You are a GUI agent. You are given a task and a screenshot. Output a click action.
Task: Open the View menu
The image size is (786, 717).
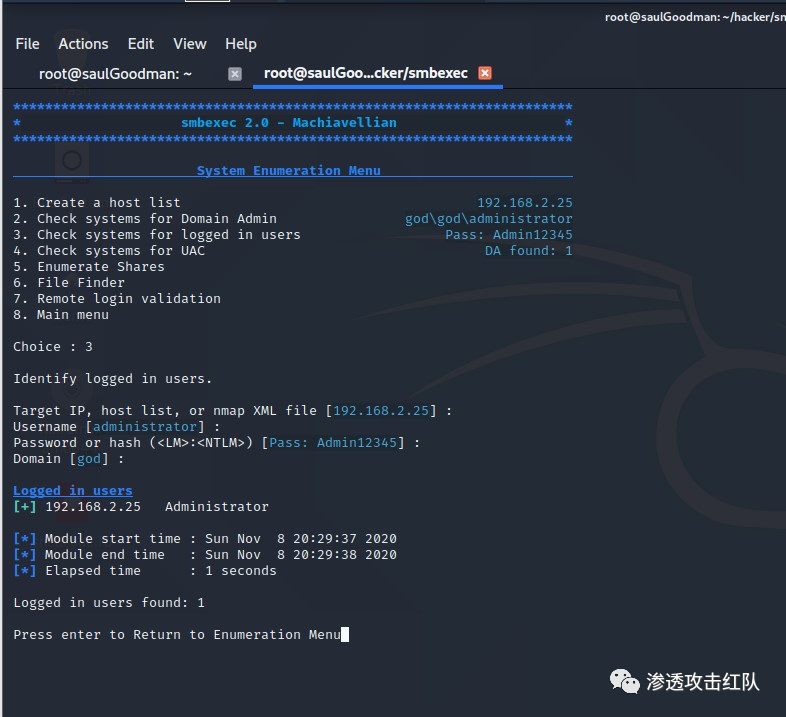190,44
